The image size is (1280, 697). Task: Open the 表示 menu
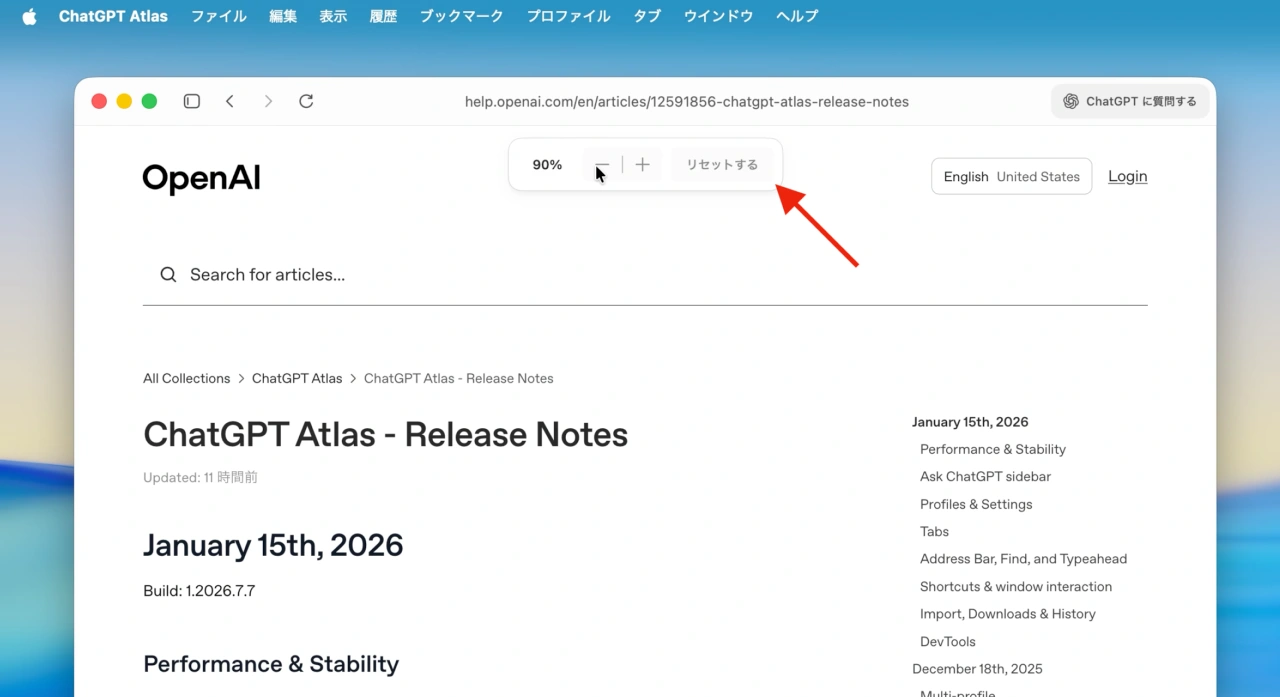333,15
